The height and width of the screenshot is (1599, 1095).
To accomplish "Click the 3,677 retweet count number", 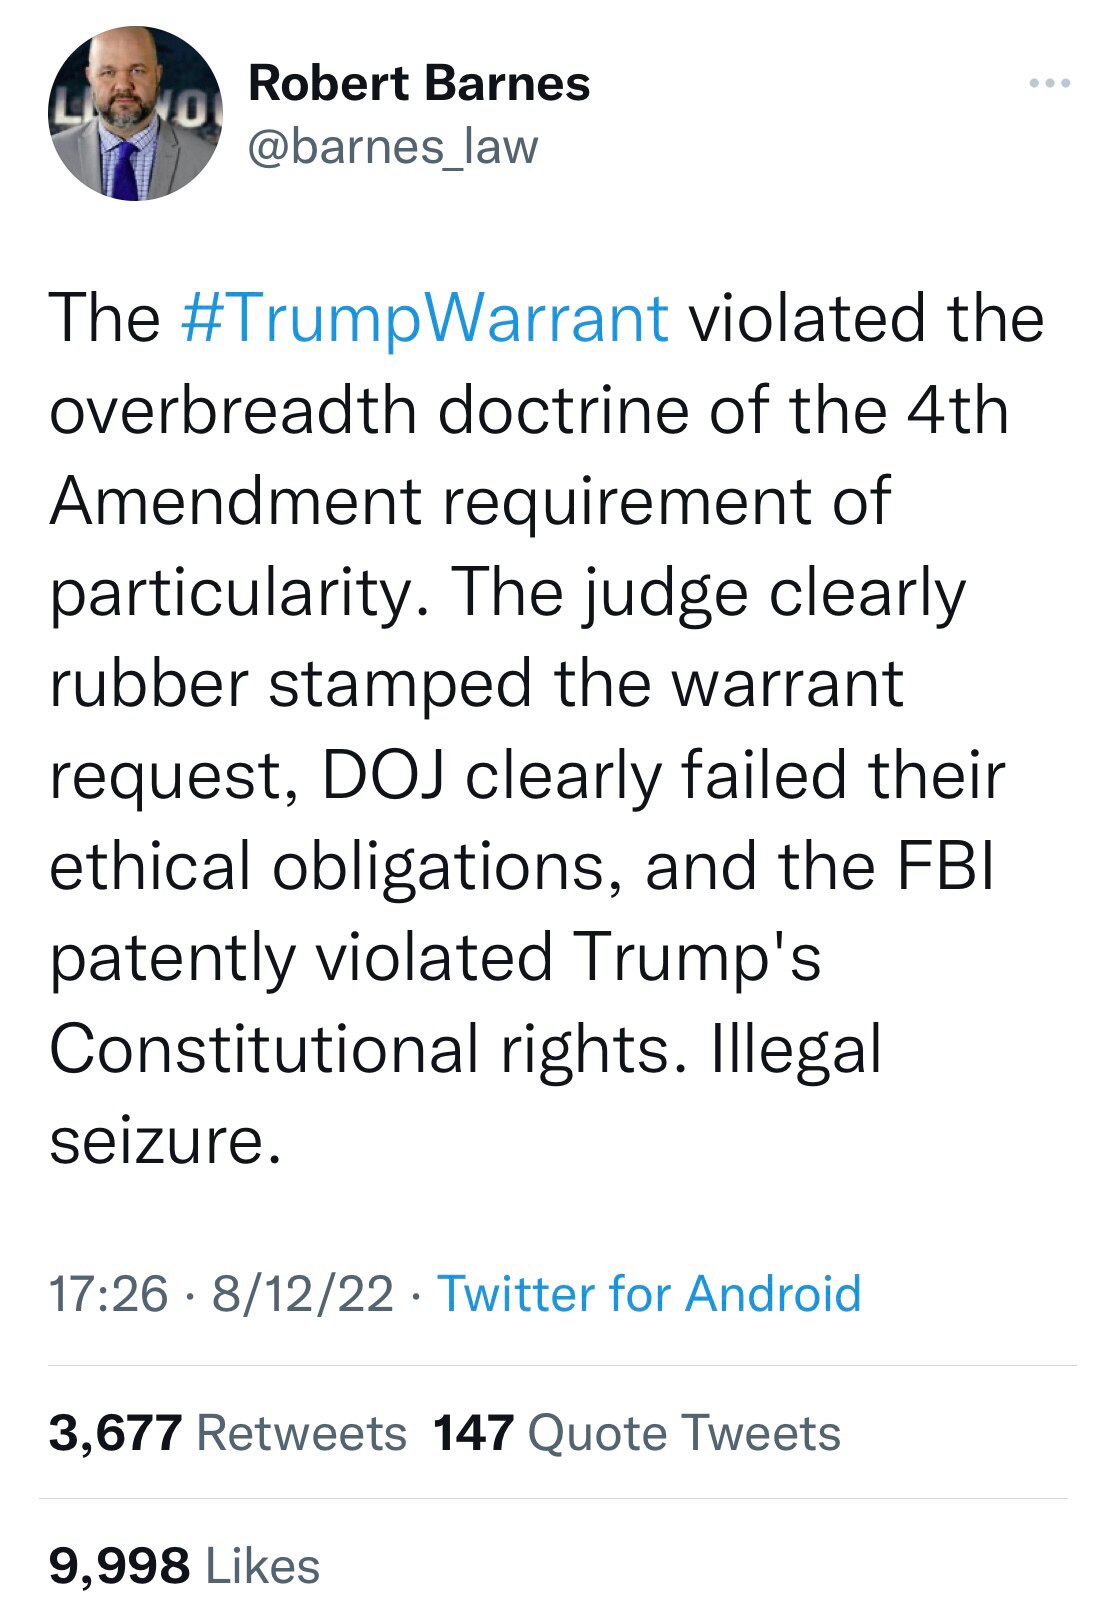I will coord(115,1432).
